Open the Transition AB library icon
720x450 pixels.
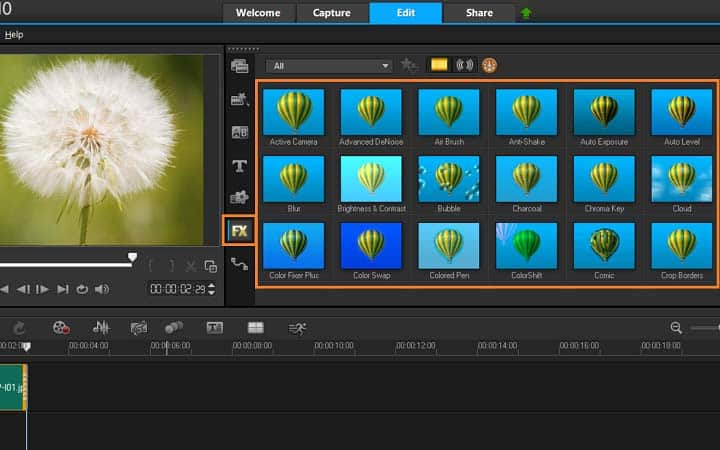pyautogui.click(x=239, y=133)
